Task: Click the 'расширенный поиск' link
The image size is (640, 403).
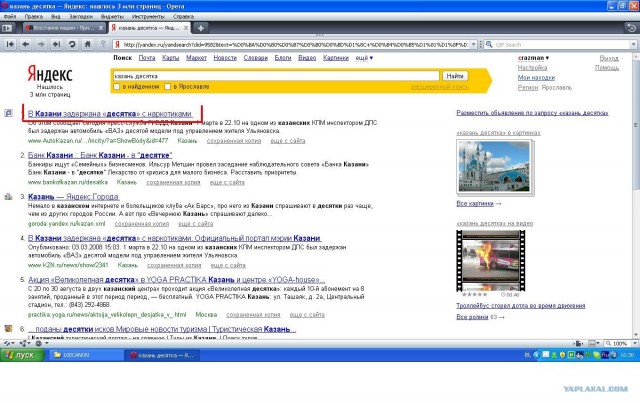Action: (439, 87)
